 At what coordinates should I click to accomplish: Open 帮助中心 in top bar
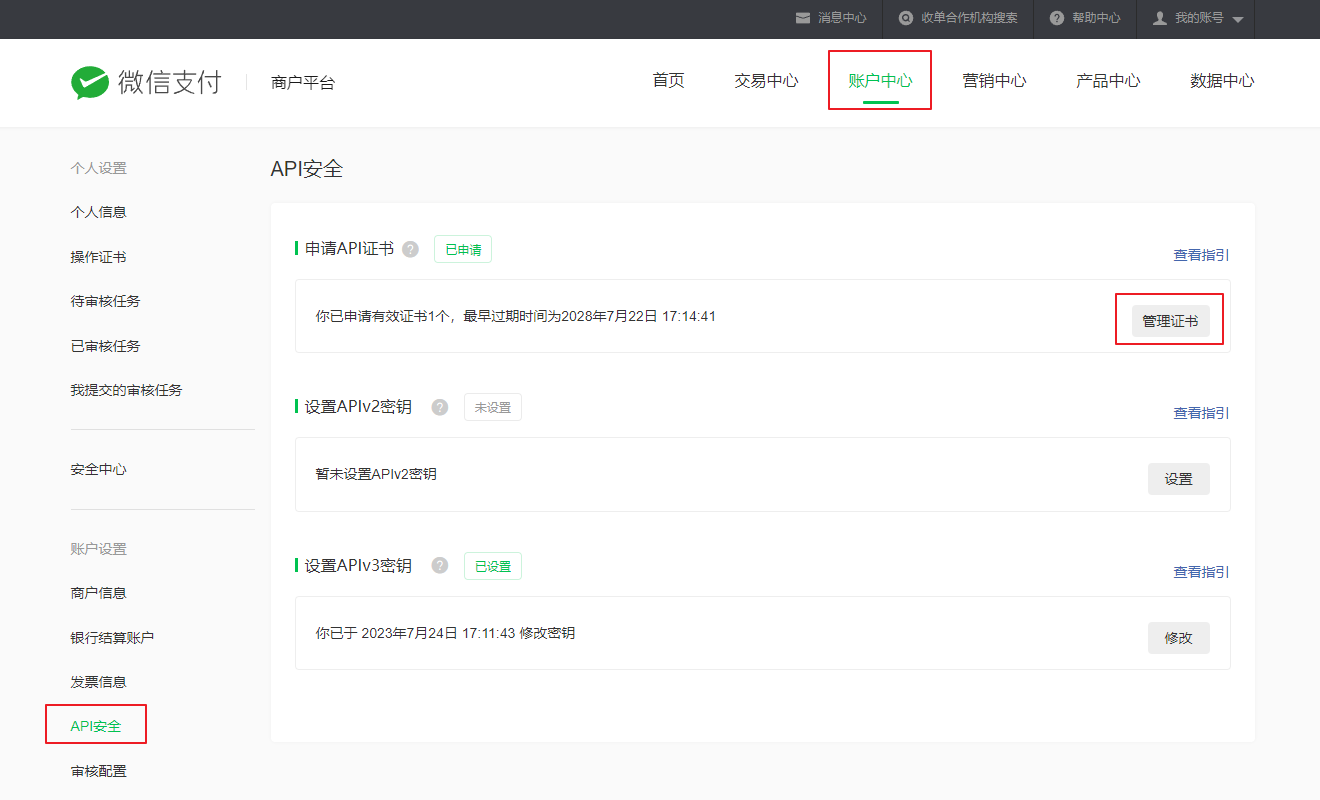(1096, 18)
